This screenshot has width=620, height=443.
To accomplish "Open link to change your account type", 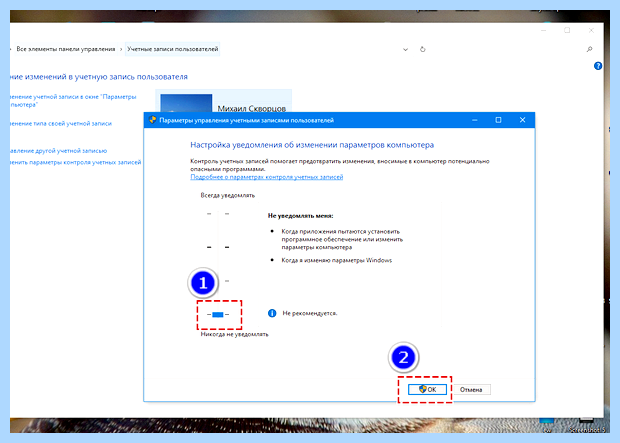I will click(61, 123).
